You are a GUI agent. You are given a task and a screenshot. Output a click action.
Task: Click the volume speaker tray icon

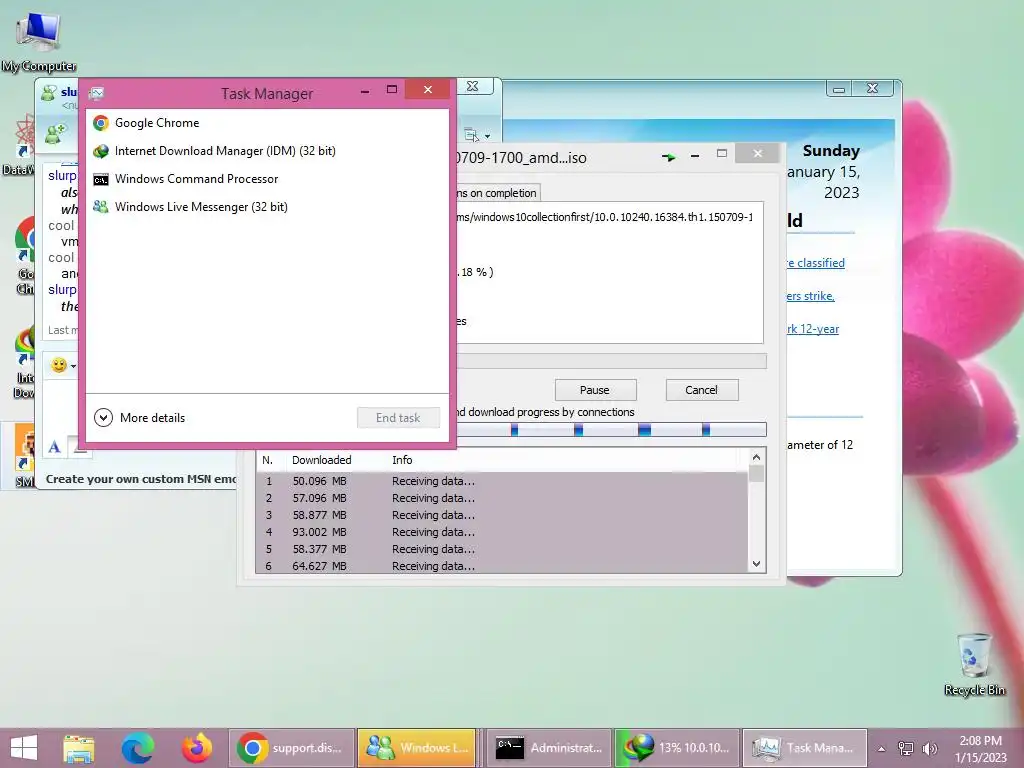tap(929, 748)
